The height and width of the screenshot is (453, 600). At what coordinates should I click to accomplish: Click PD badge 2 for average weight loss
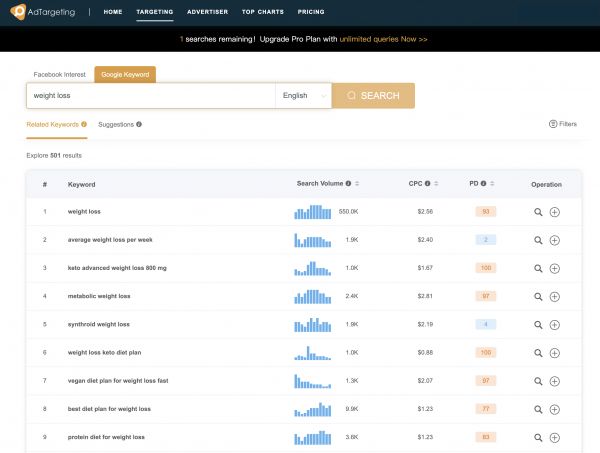[486, 240]
